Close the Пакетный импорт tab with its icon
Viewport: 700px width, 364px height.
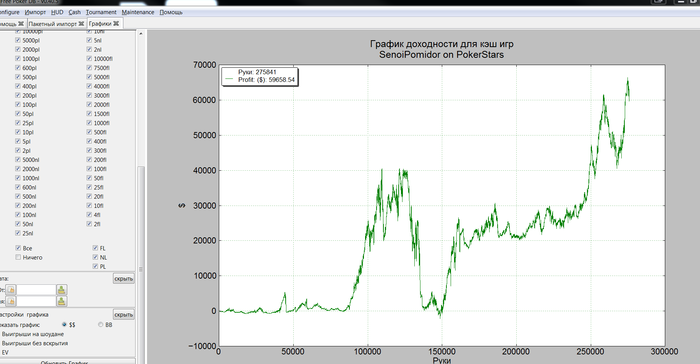click(x=81, y=23)
